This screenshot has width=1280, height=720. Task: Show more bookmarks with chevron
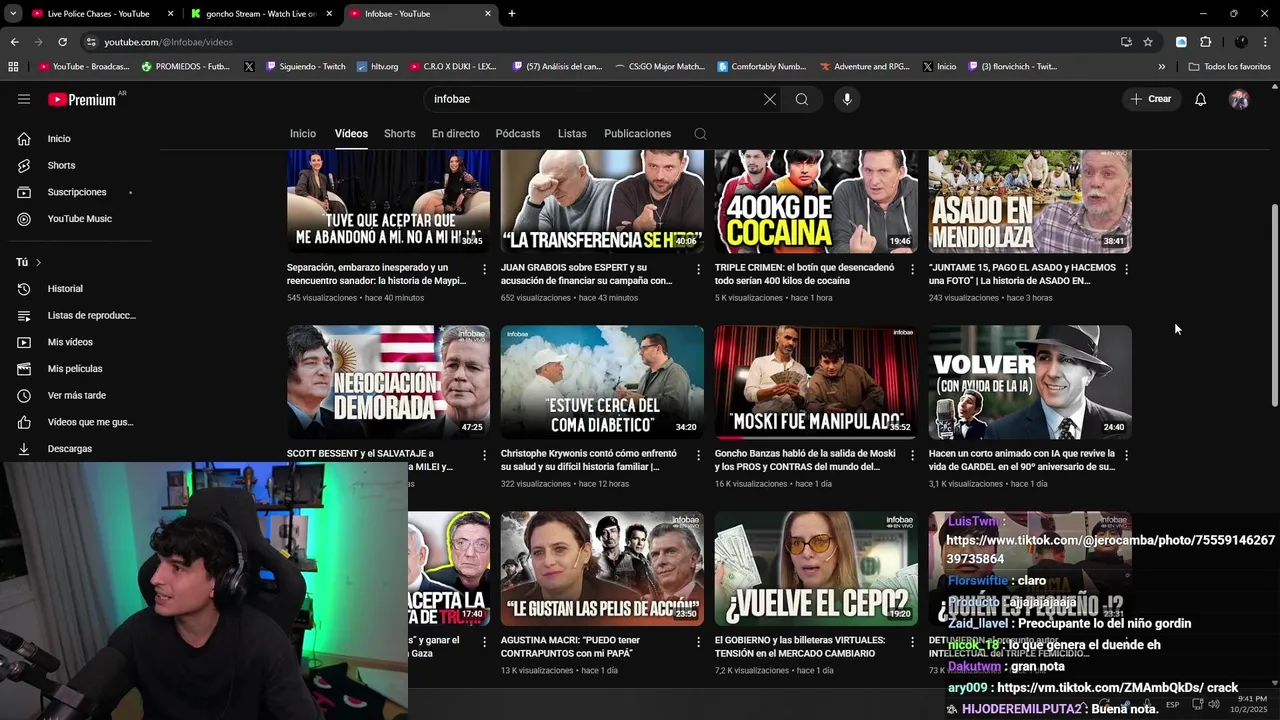coord(1161,67)
